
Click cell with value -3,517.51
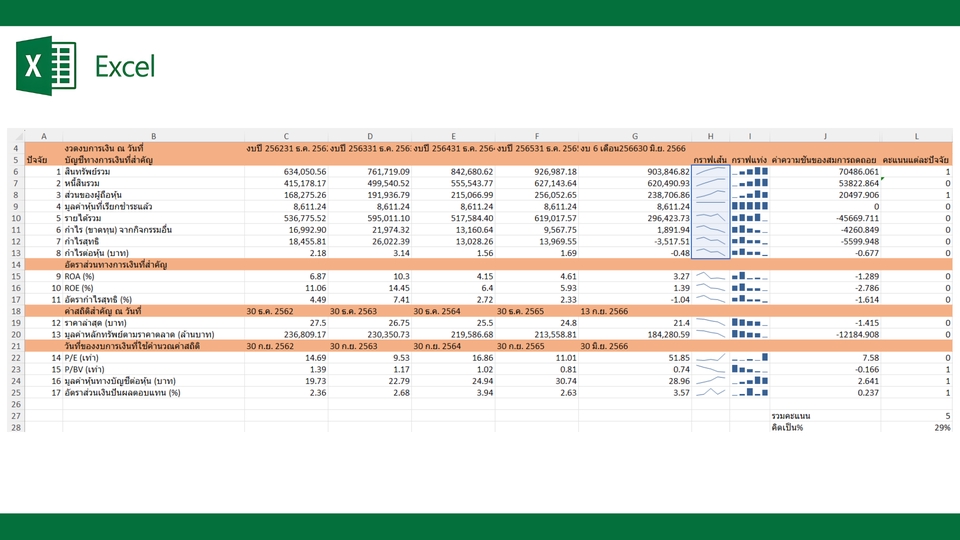(635, 241)
